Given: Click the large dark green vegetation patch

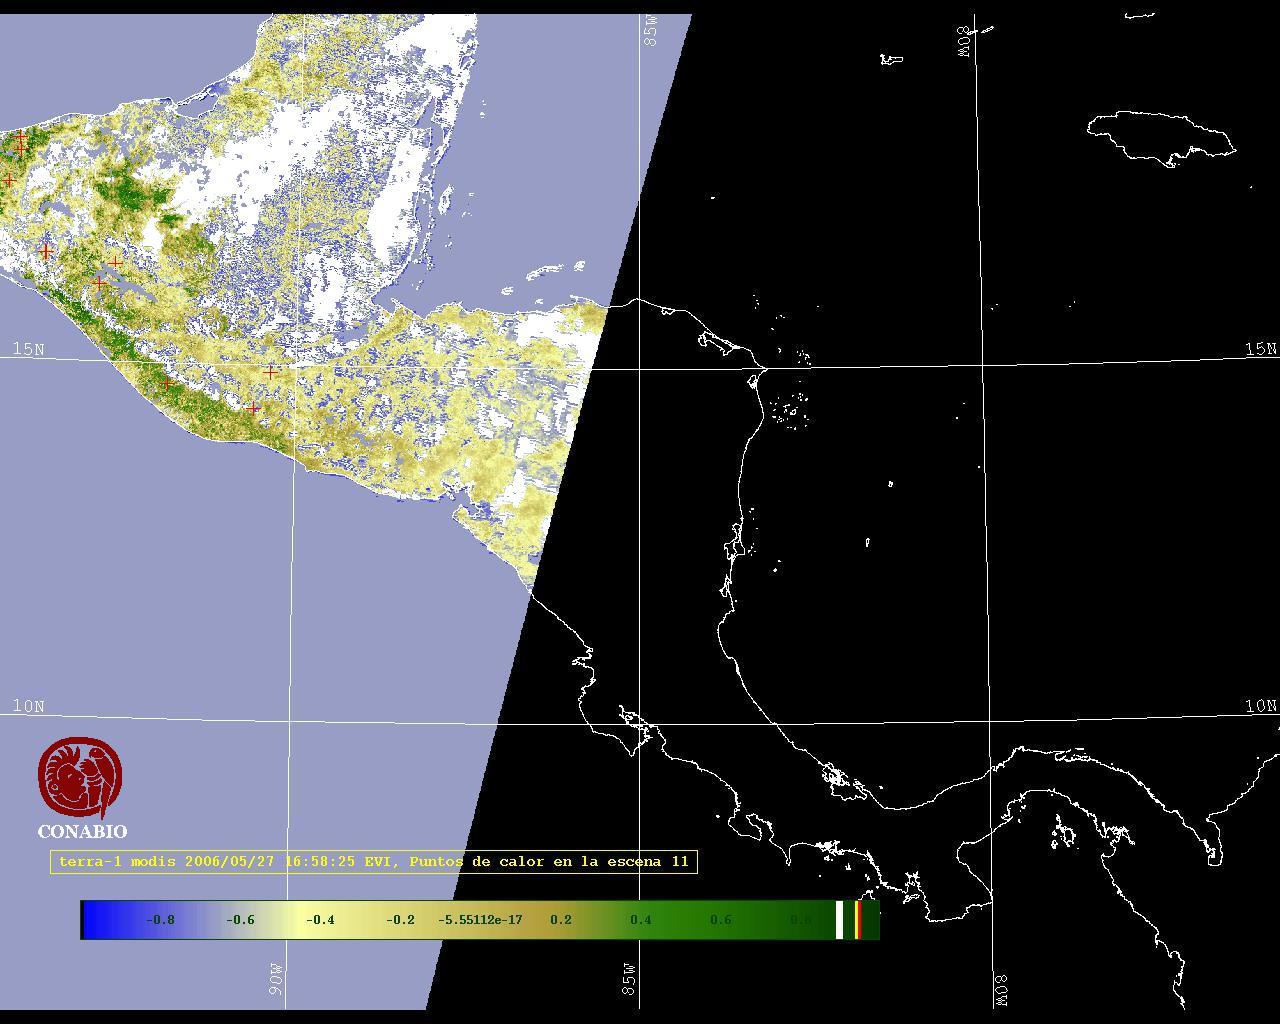Looking at the screenshot, I should pyautogui.click(x=128, y=191).
